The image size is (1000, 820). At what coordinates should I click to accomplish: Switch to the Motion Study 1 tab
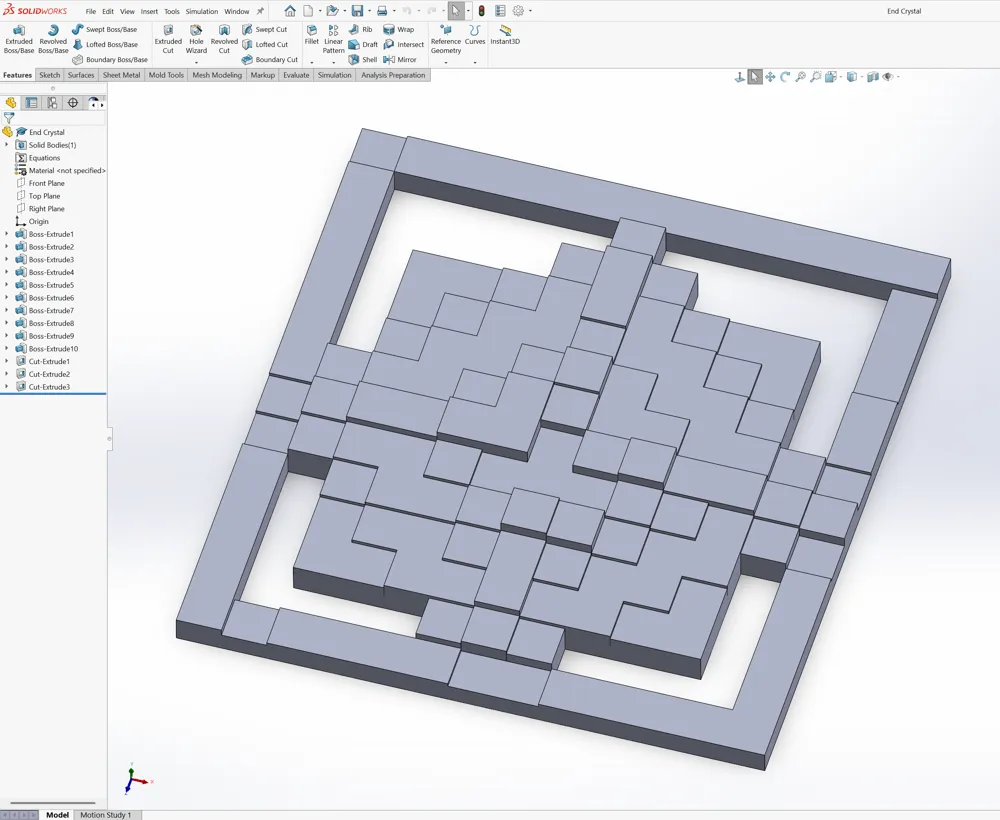[106, 814]
